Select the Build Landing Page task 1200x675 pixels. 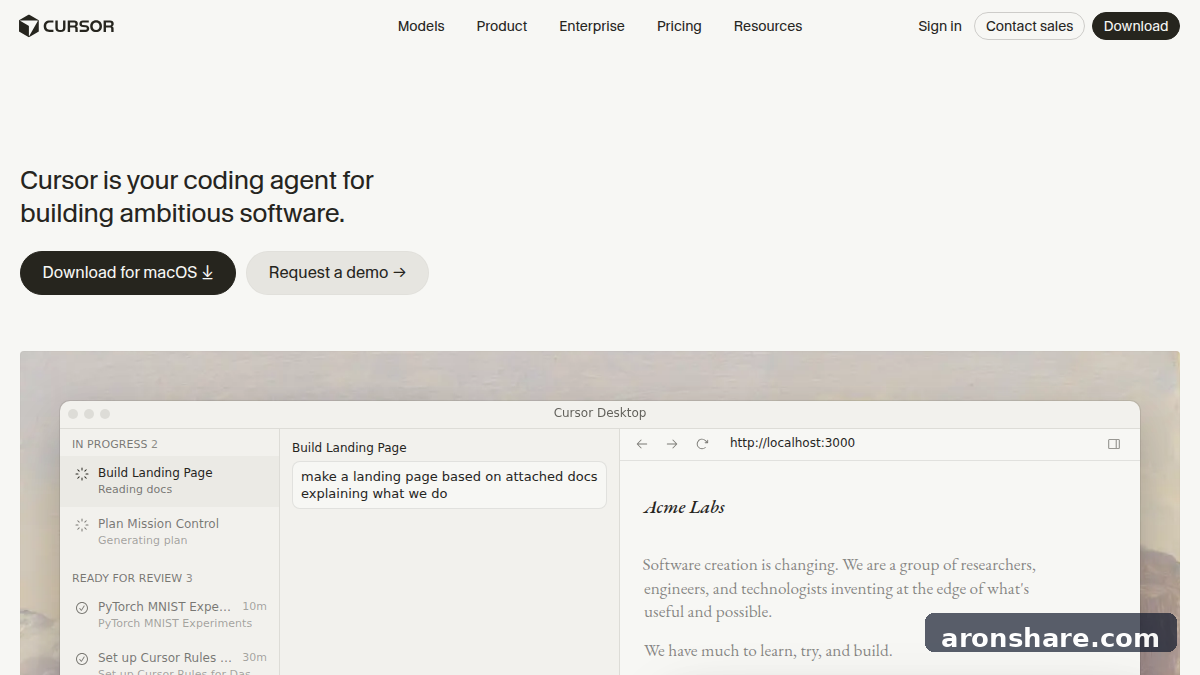[169, 481]
